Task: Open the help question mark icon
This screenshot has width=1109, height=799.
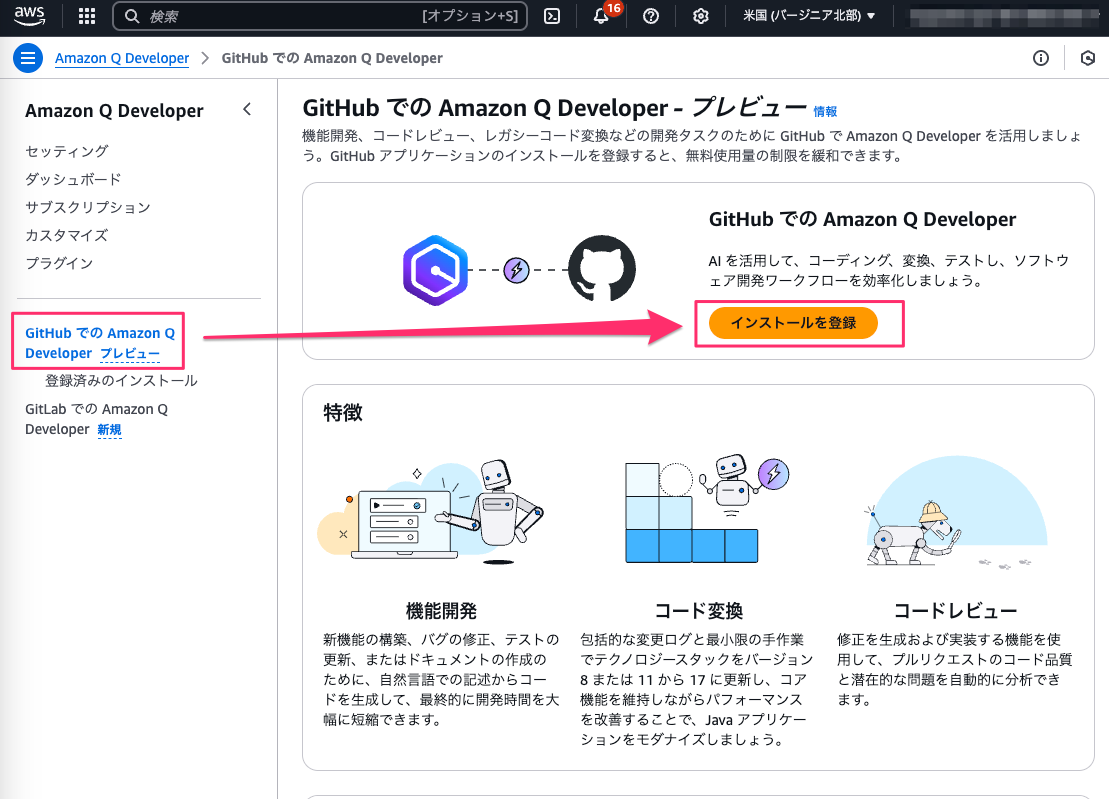Action: (651, 16)
